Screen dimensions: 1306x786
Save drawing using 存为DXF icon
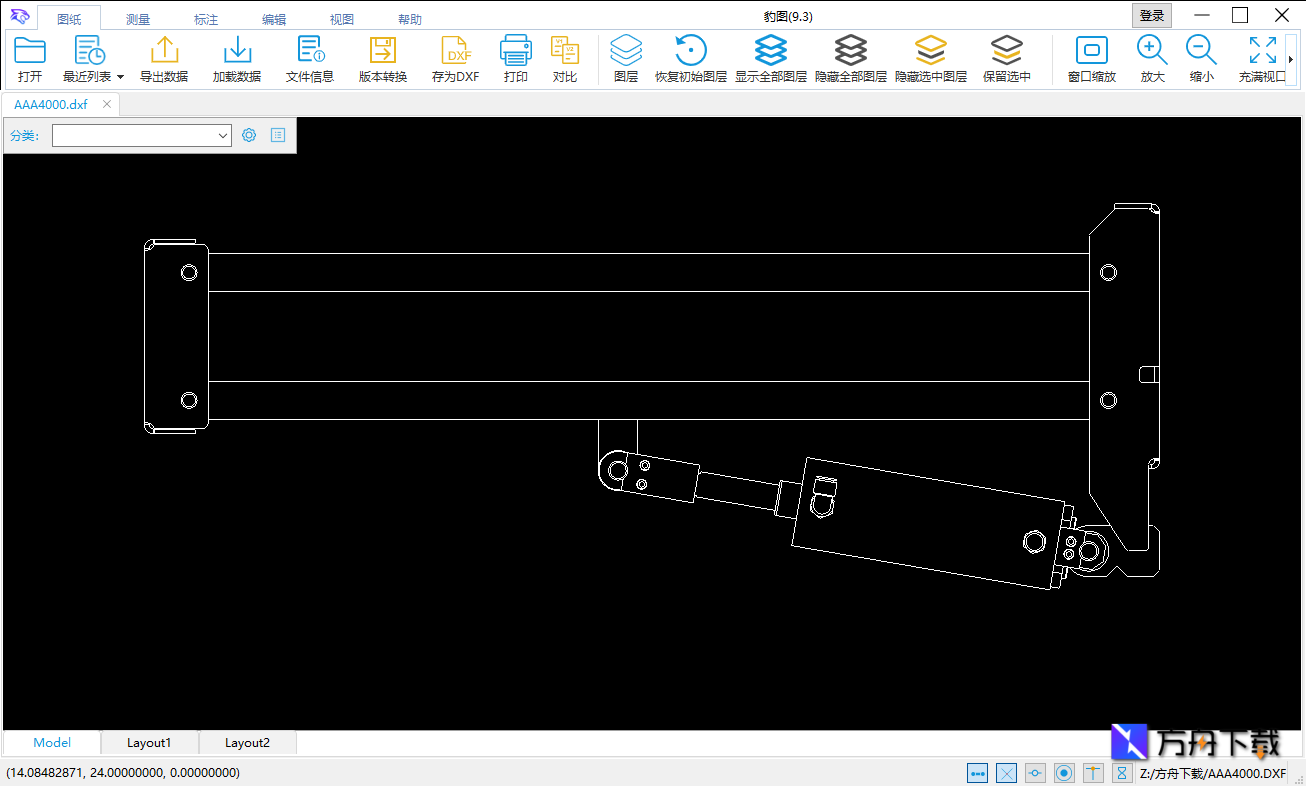pos(456,52)
